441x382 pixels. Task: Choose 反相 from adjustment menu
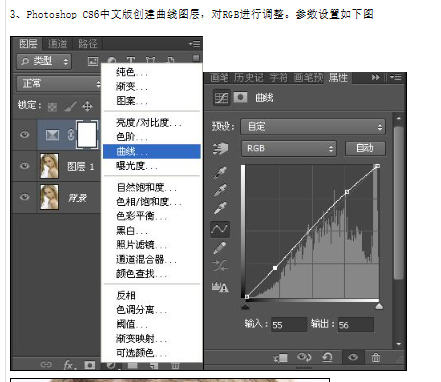152,295
